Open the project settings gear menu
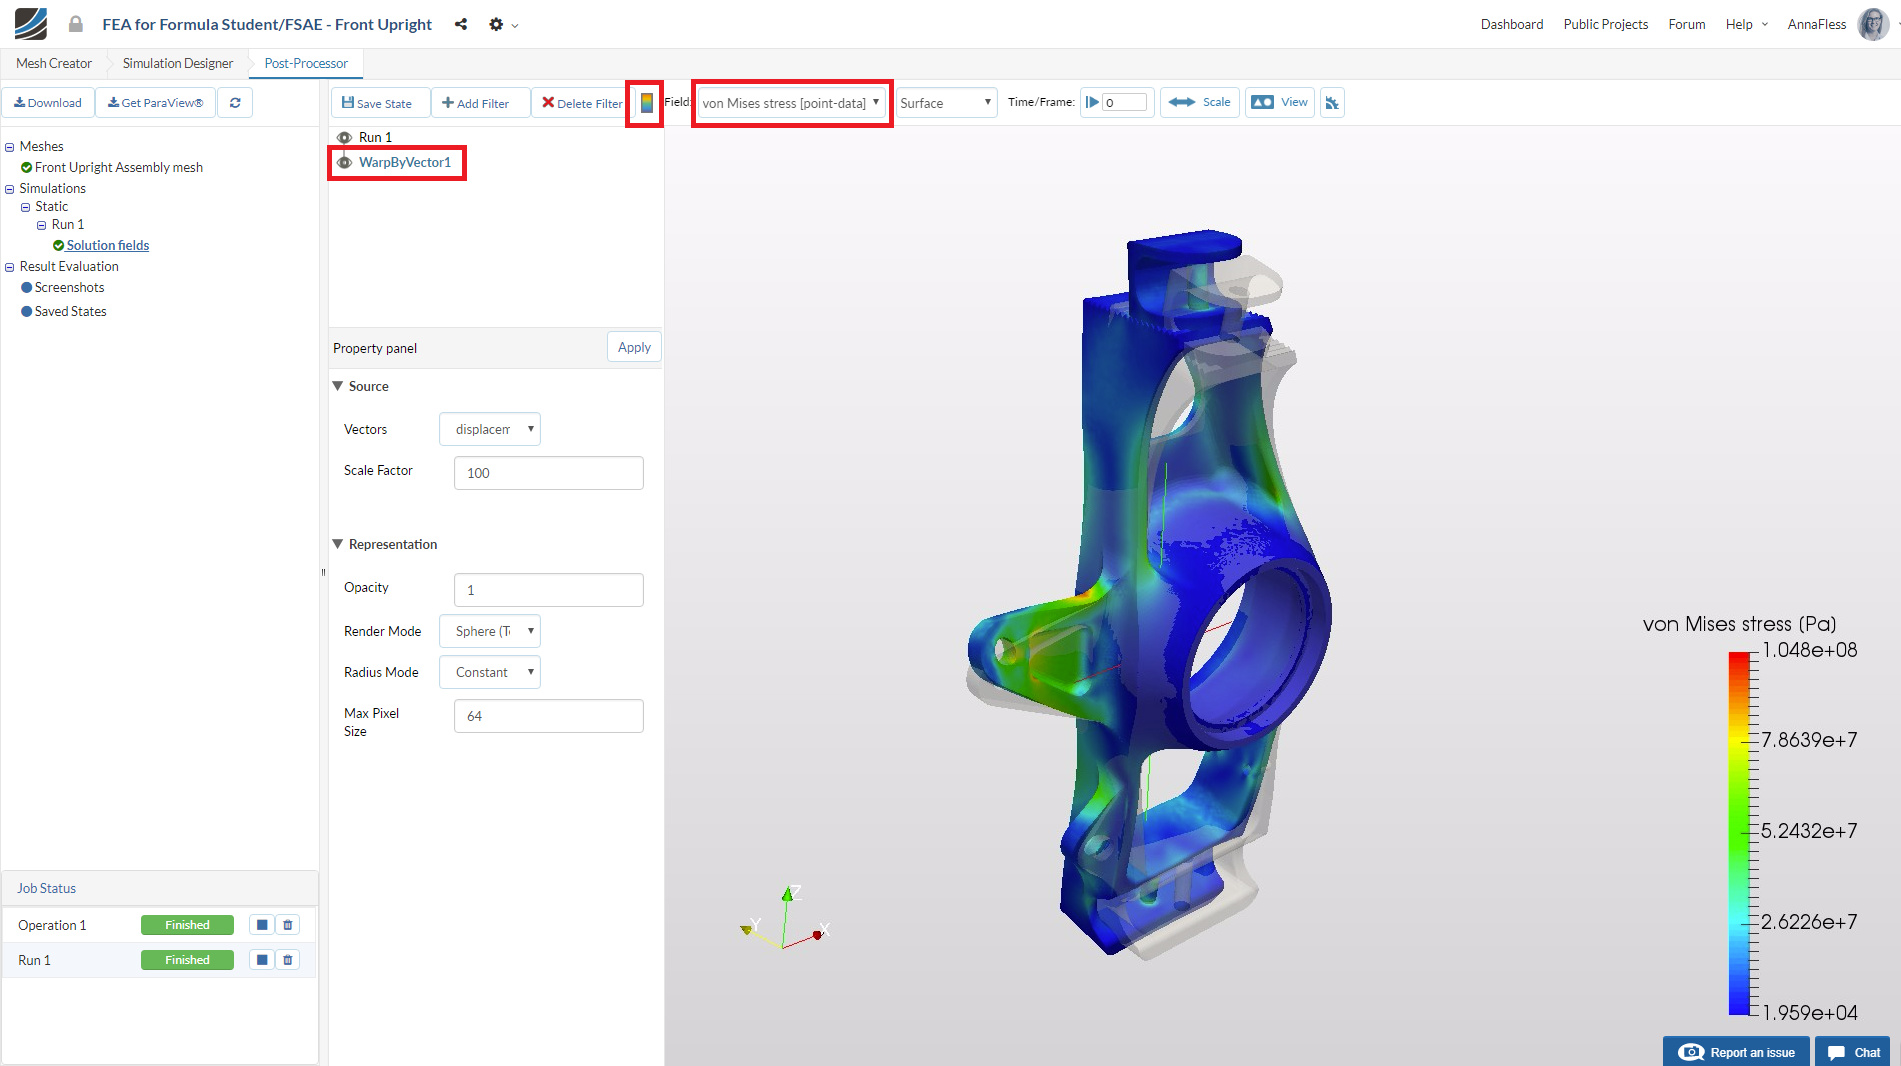 point(503,24)
